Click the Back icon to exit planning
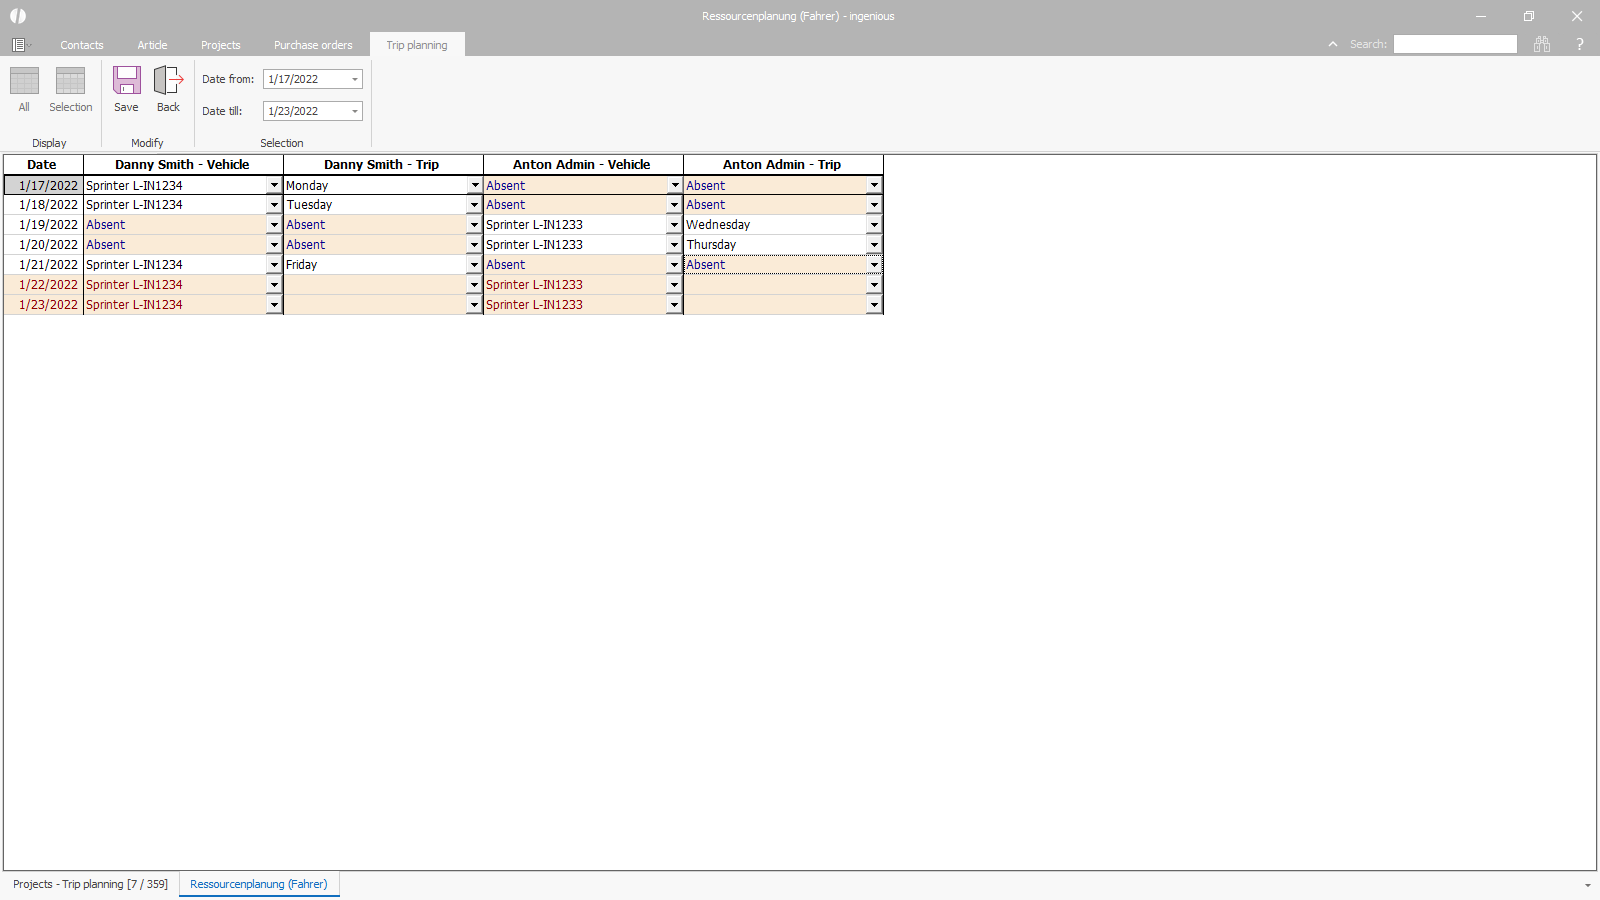This screenshot has width=1600, height=900. click(168, 81)
